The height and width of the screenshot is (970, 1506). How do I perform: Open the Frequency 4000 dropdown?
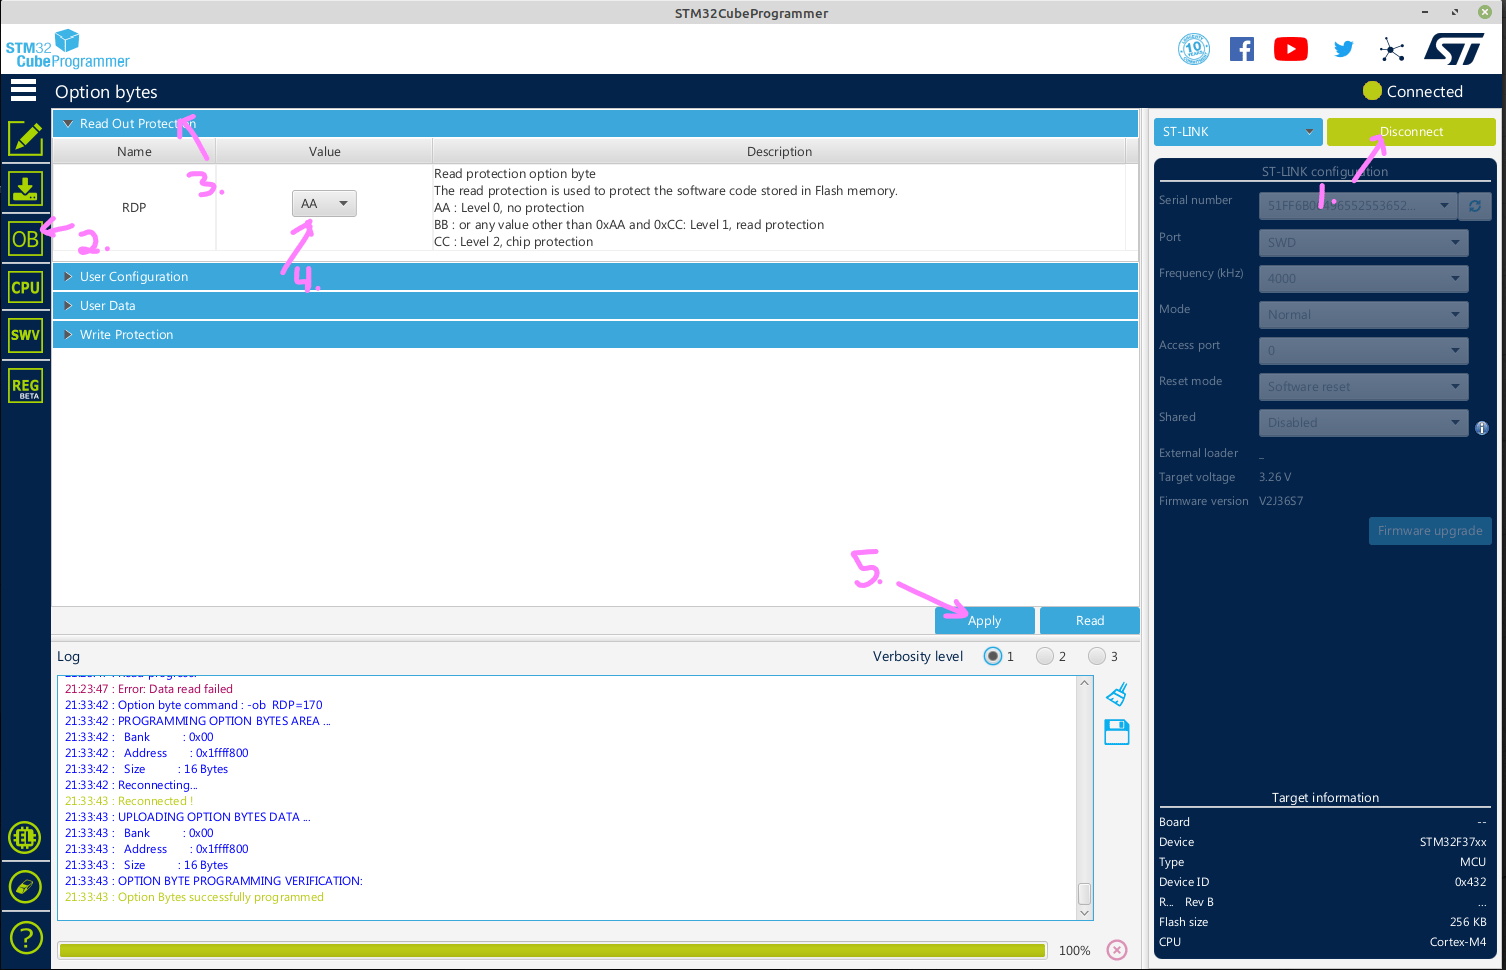click(1363, 278)
